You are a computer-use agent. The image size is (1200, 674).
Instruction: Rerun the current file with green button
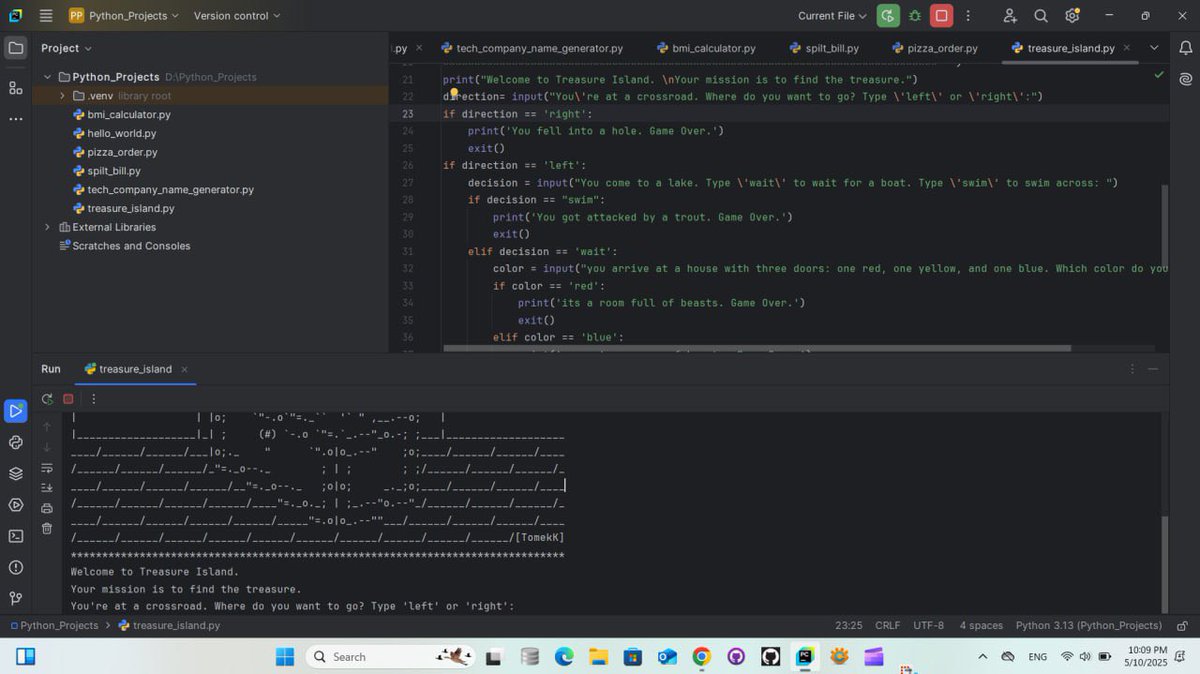click(x=888, y=16)
